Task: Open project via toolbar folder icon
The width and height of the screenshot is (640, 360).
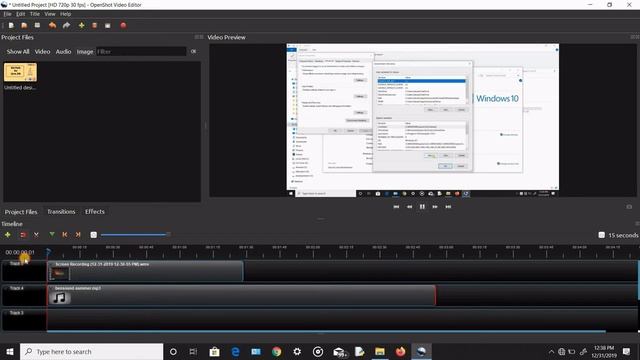Action: click(24, 25)
